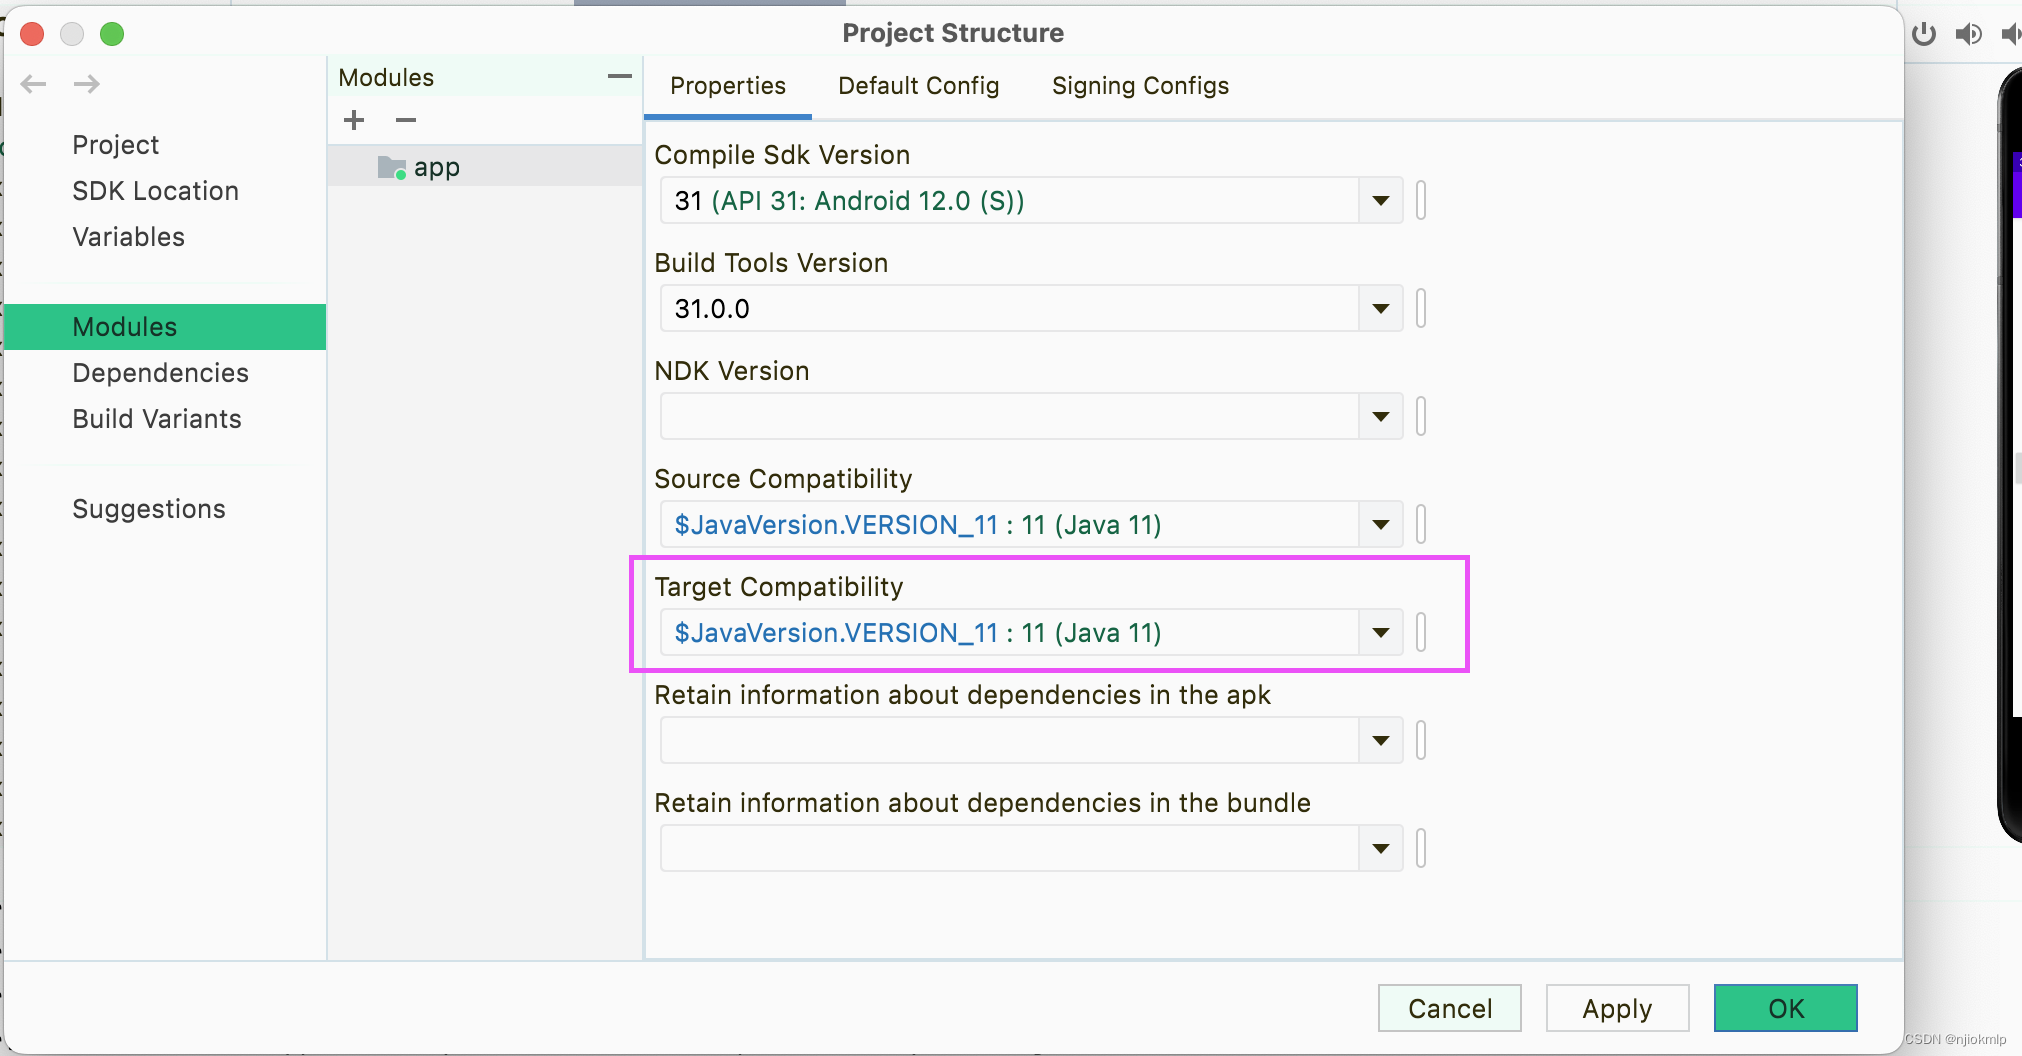Open the NDK Version dropdown
The width and height of the screenshot is (2022, 1056).
point(1380,416)
